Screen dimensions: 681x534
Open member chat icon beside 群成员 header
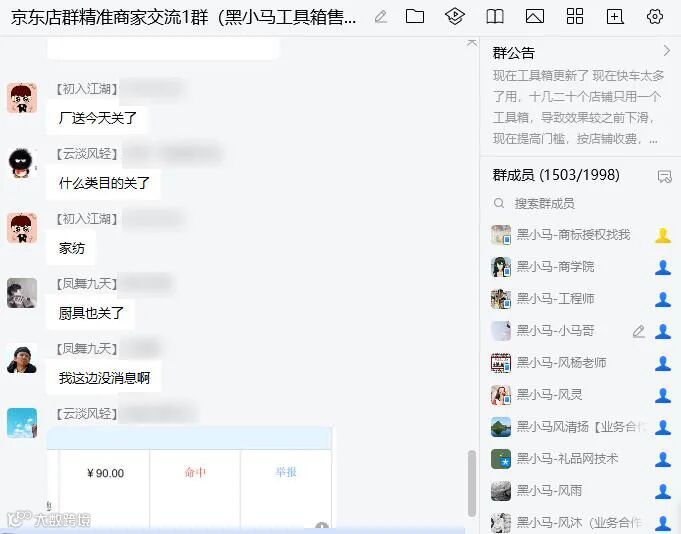tap(664, 176)
